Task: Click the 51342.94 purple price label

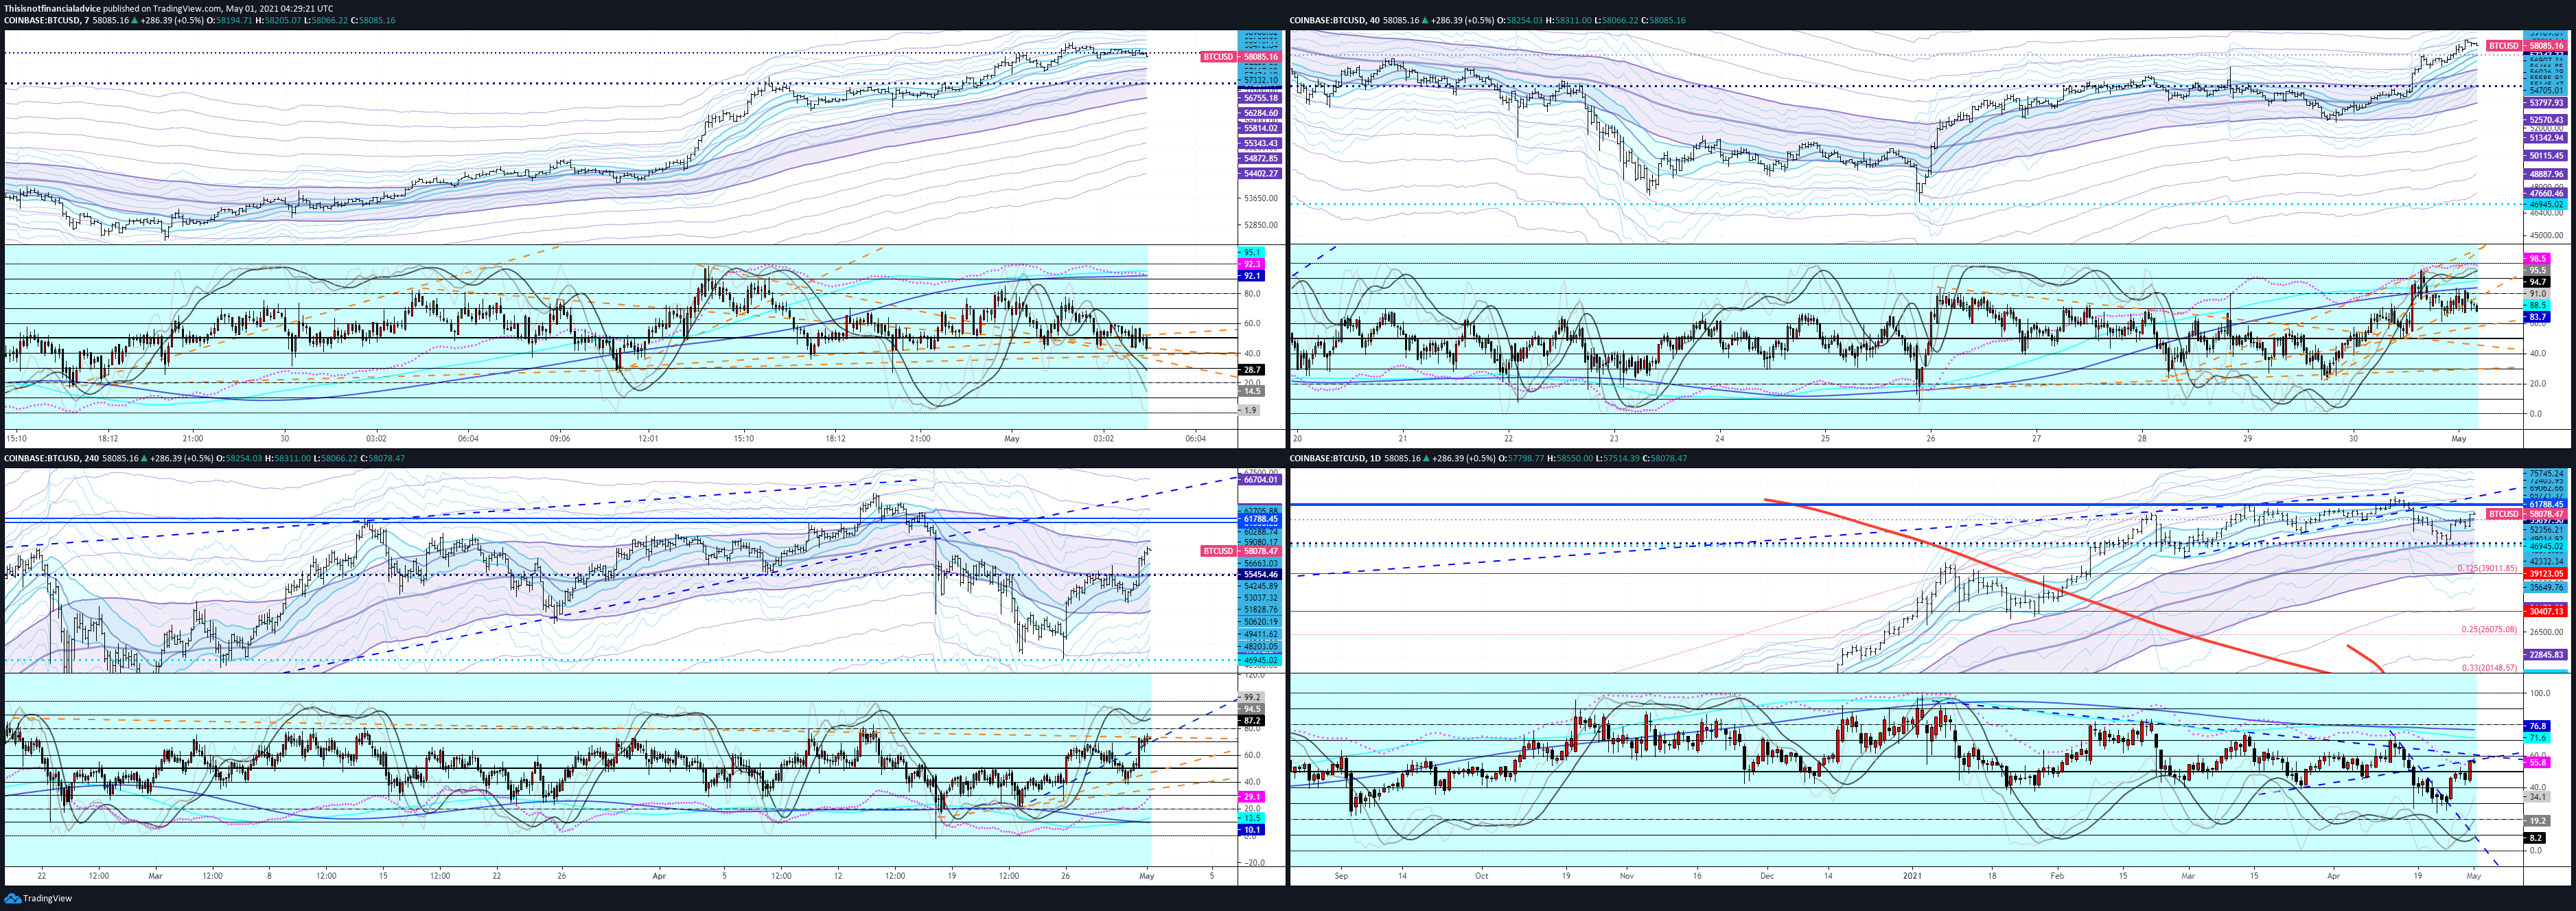Action: pyautogui.click(x=2546, y=138)
